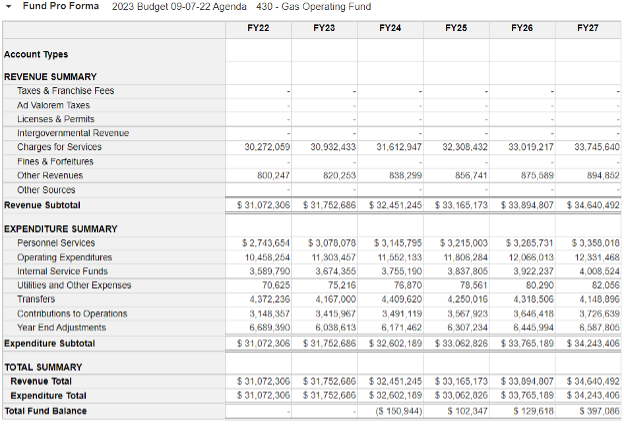This screenshot has height=424, width=624.
Task: Select the EXPENDITURE SUMMARY section heading
Action: pyautogui.click(x=59, y=229)
